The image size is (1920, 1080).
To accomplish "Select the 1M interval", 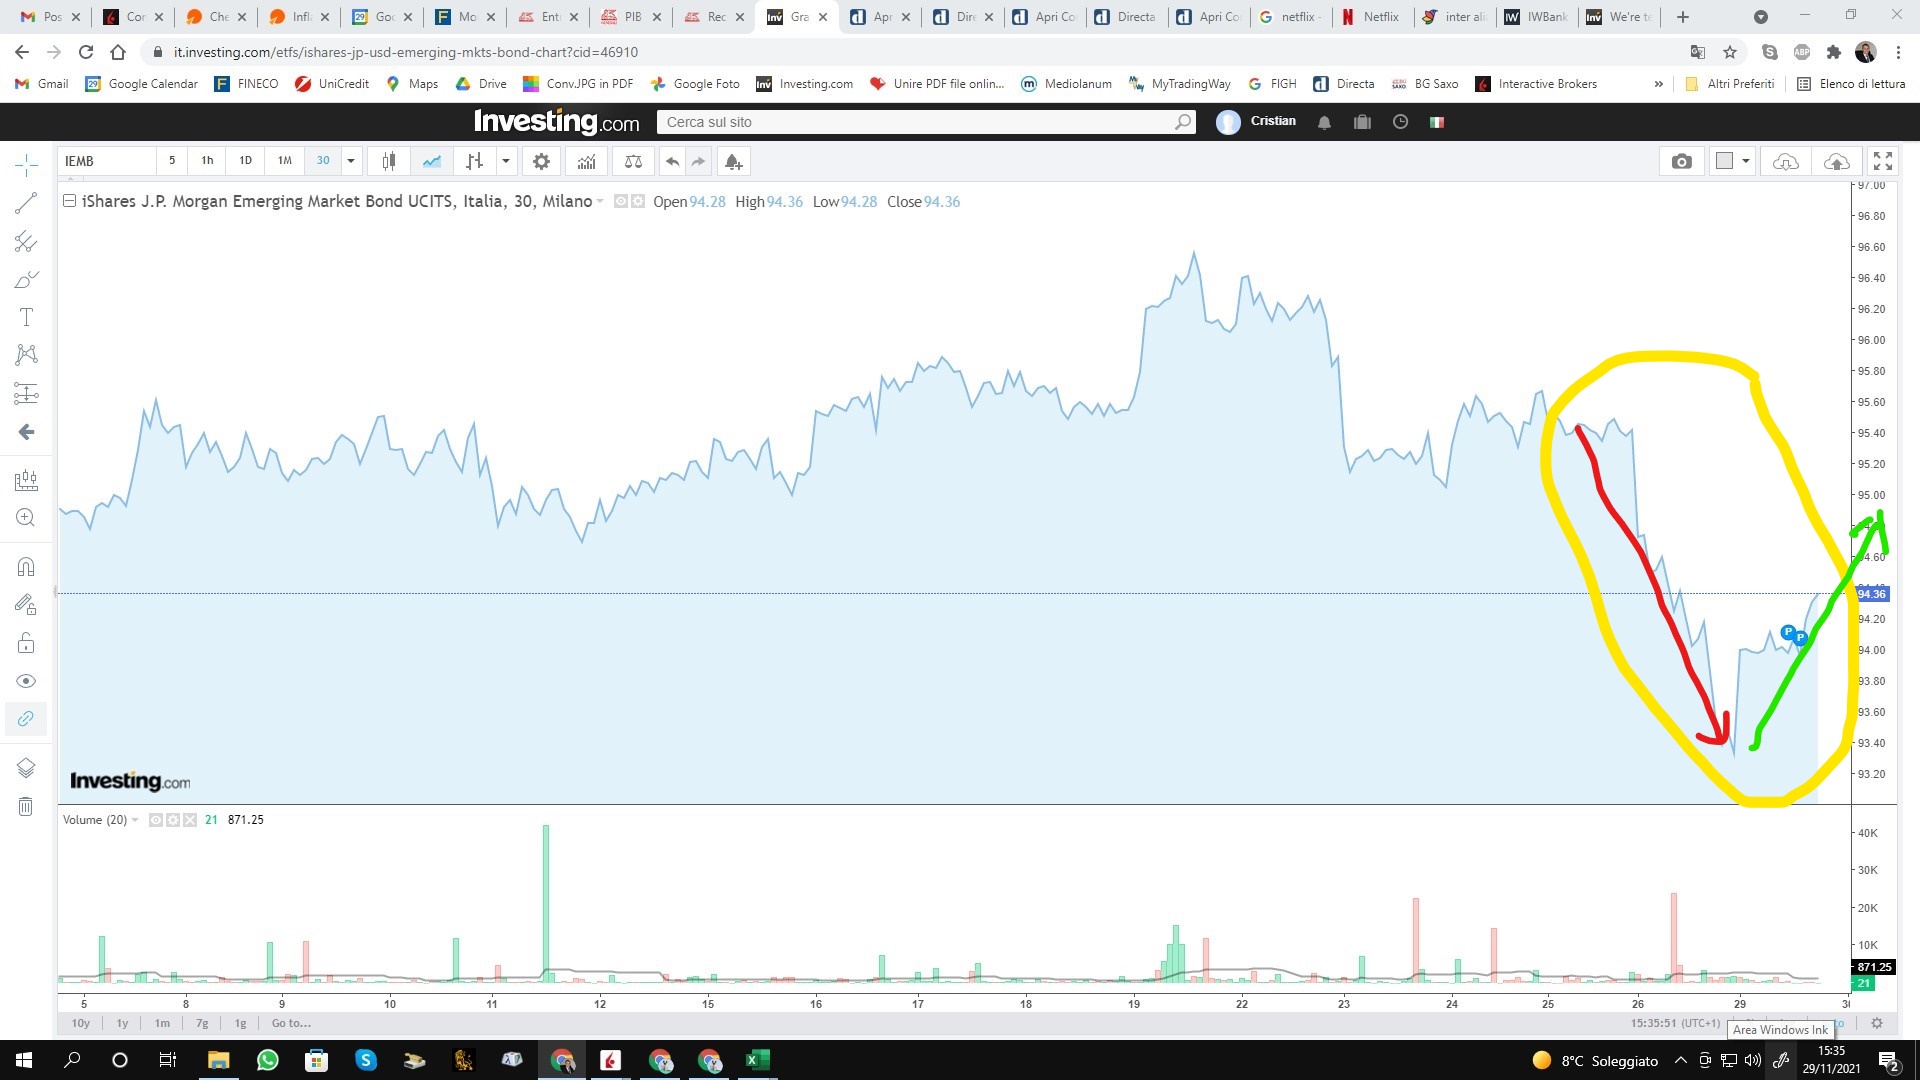I will [x=285, y=160].
